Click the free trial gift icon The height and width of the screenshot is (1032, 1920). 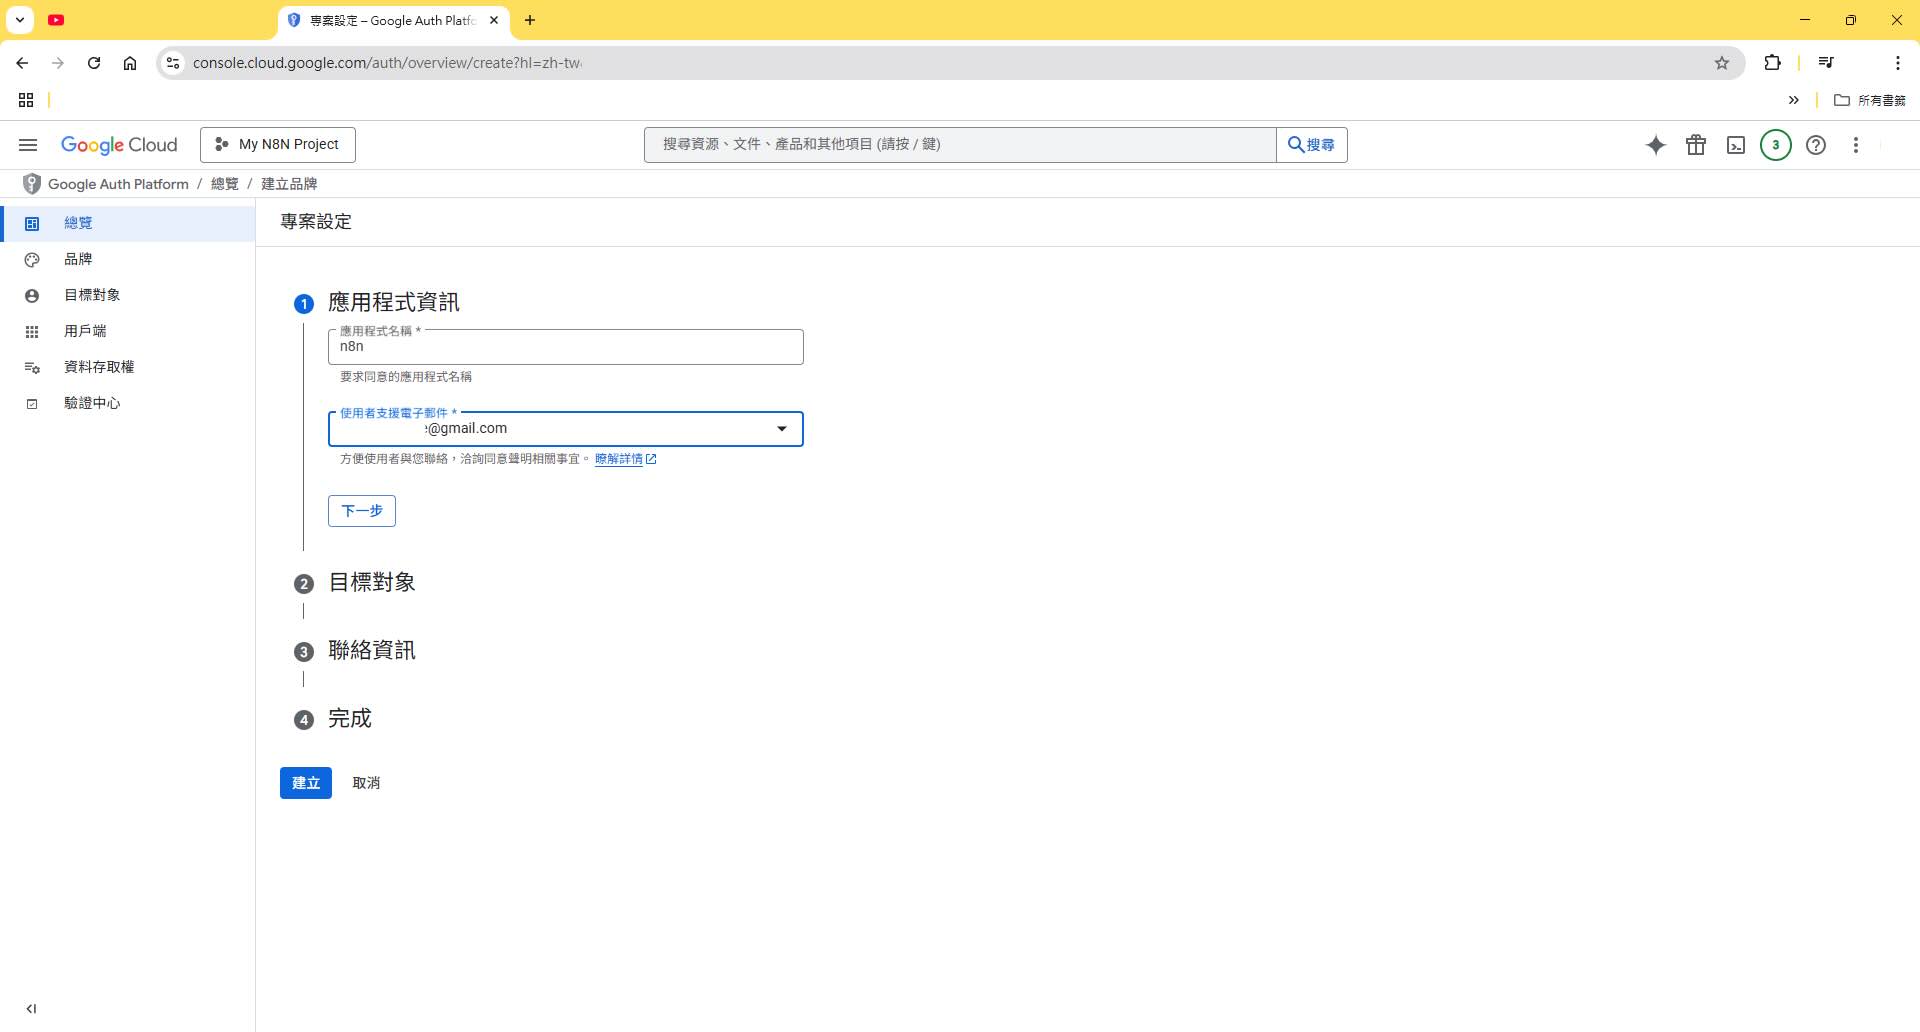point(1696,145)
